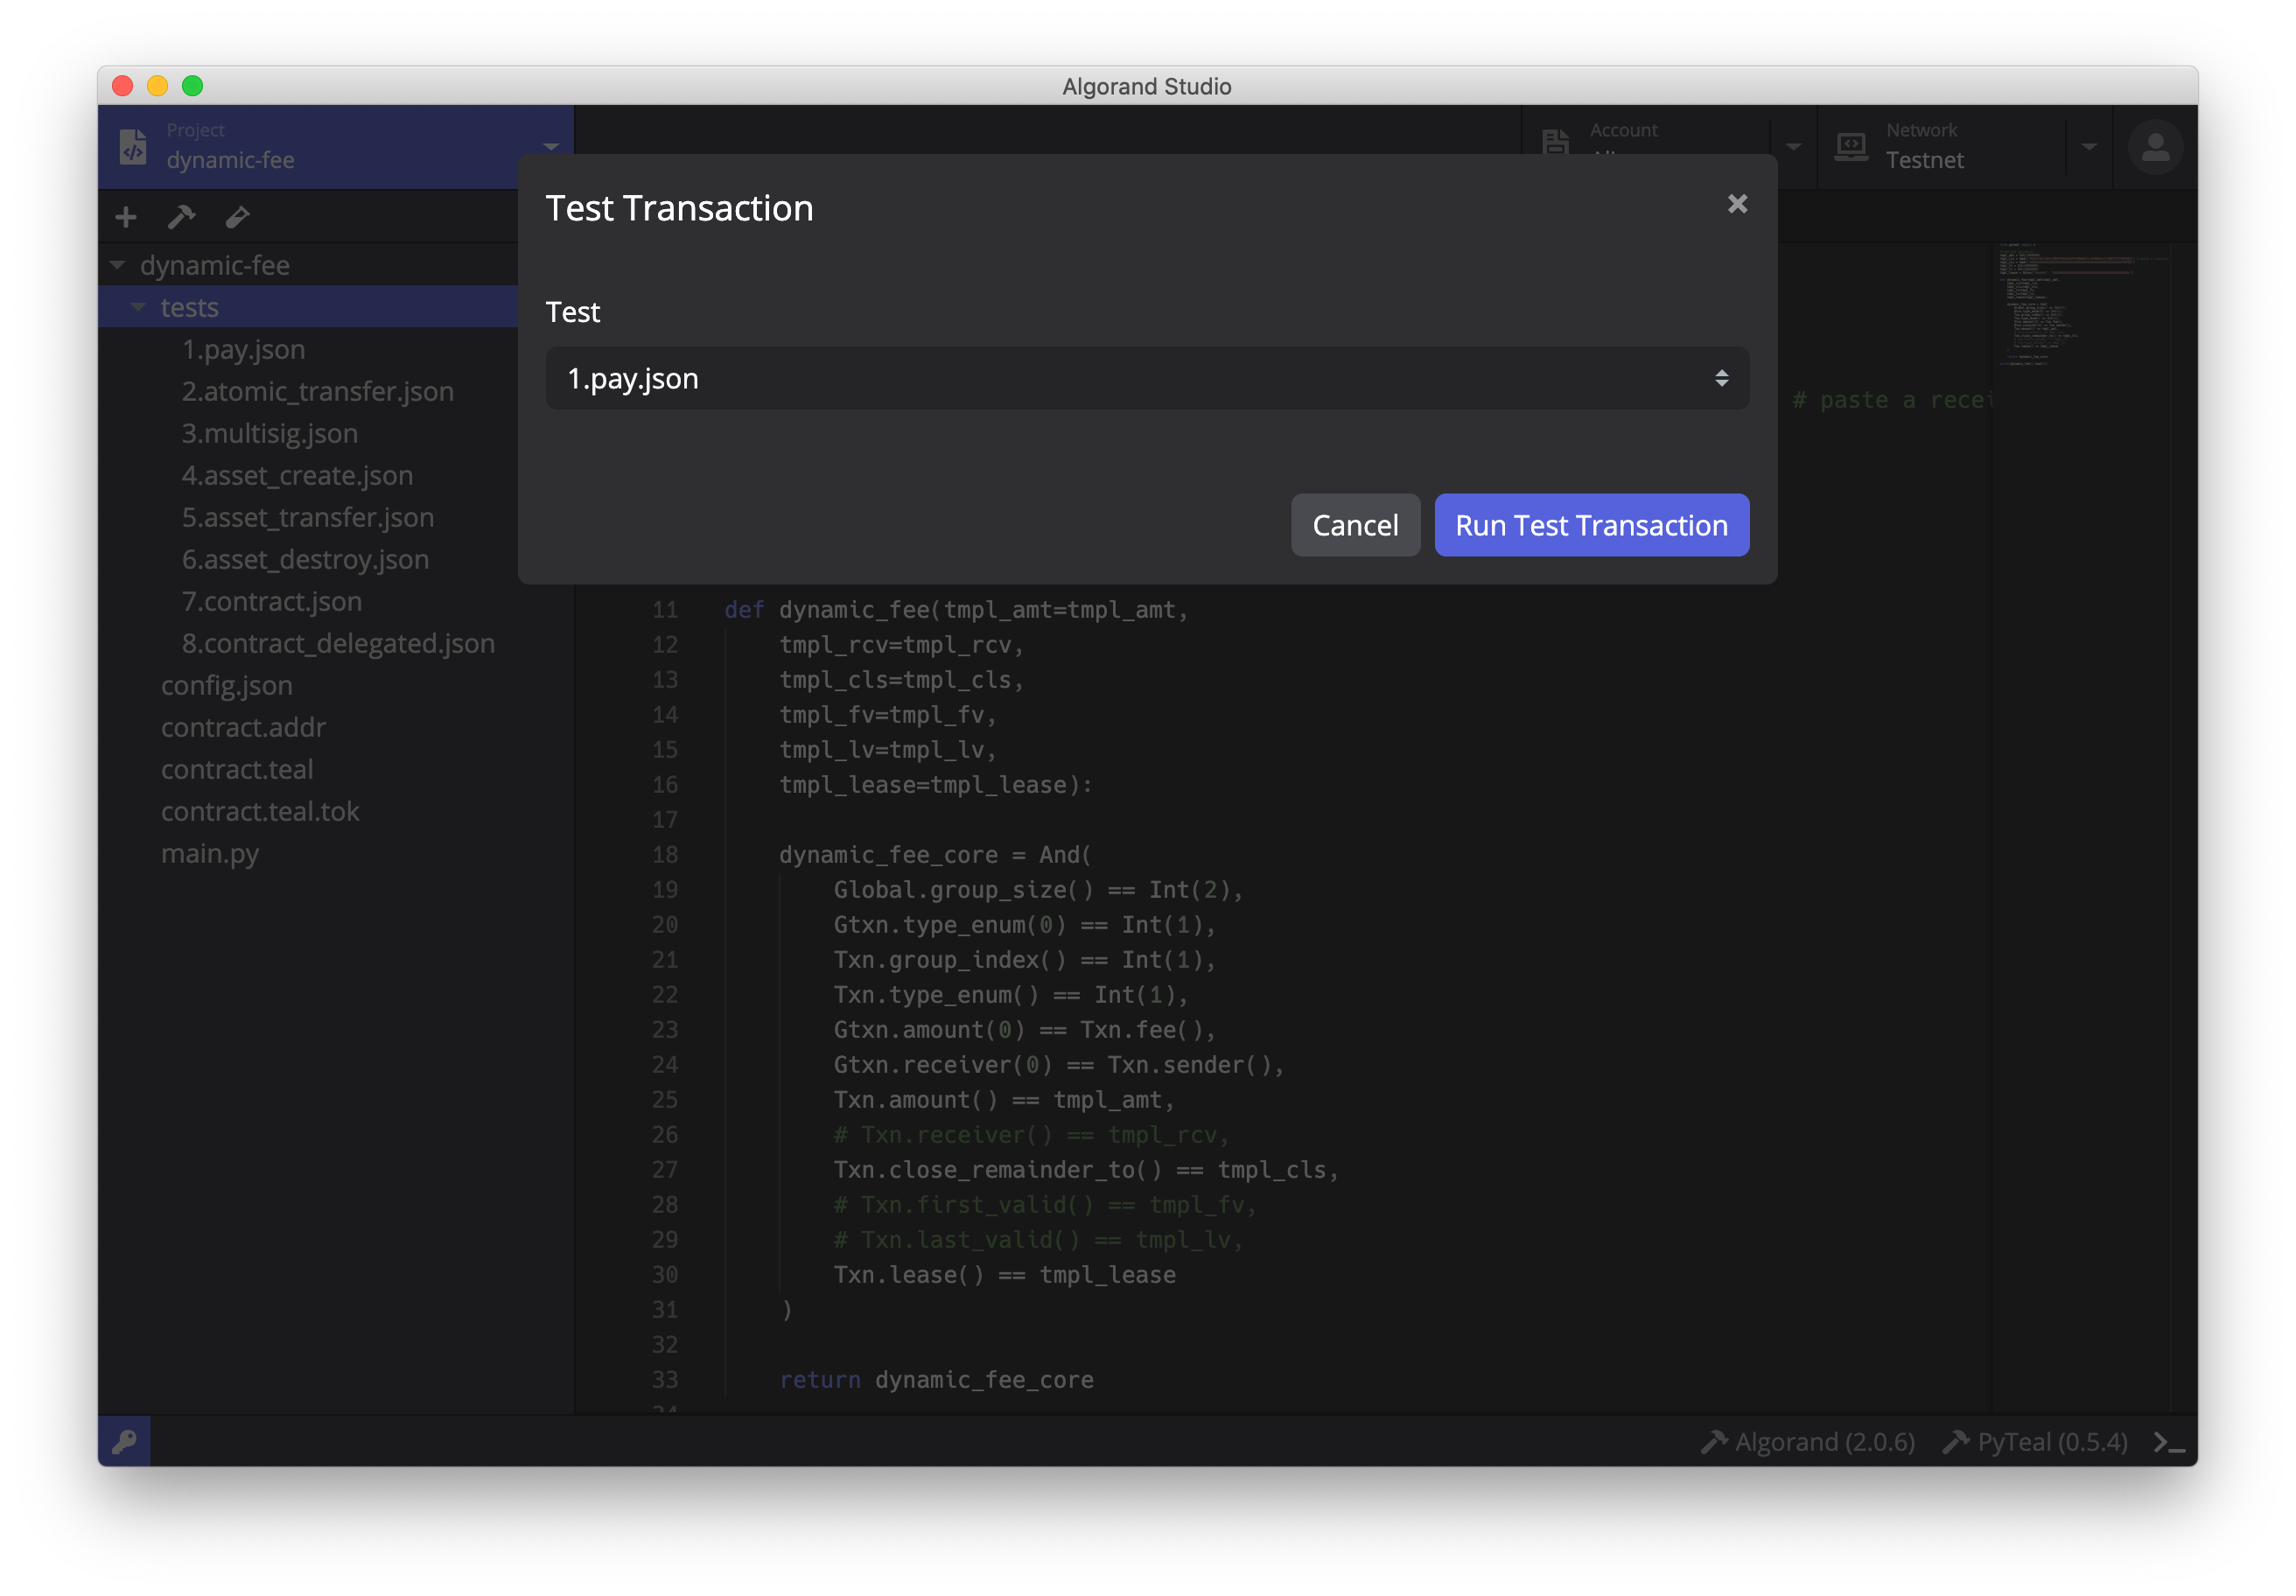This screenshot has width=2296, height=1596.
Task: Open the Project dropdown for dynamic-fee
Action: coord(551,146)
